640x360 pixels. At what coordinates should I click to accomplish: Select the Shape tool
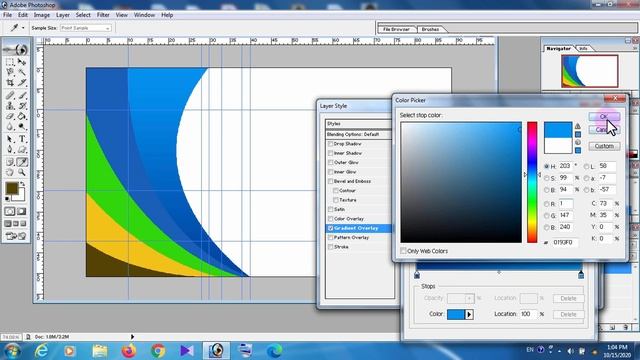tap(22, 149)
